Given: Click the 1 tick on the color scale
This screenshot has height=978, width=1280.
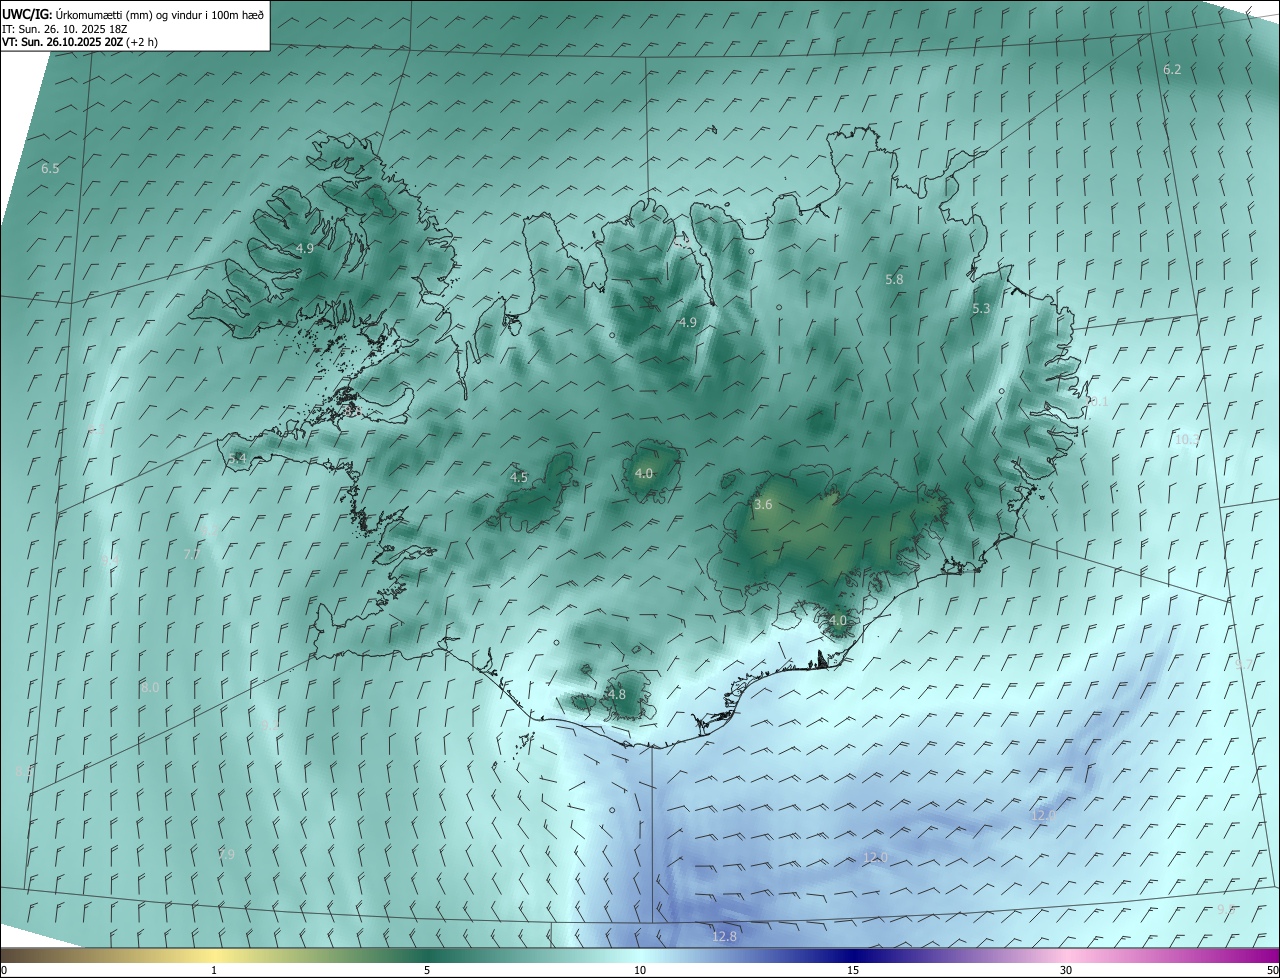Looking at the screenshot, I should 214,971.
